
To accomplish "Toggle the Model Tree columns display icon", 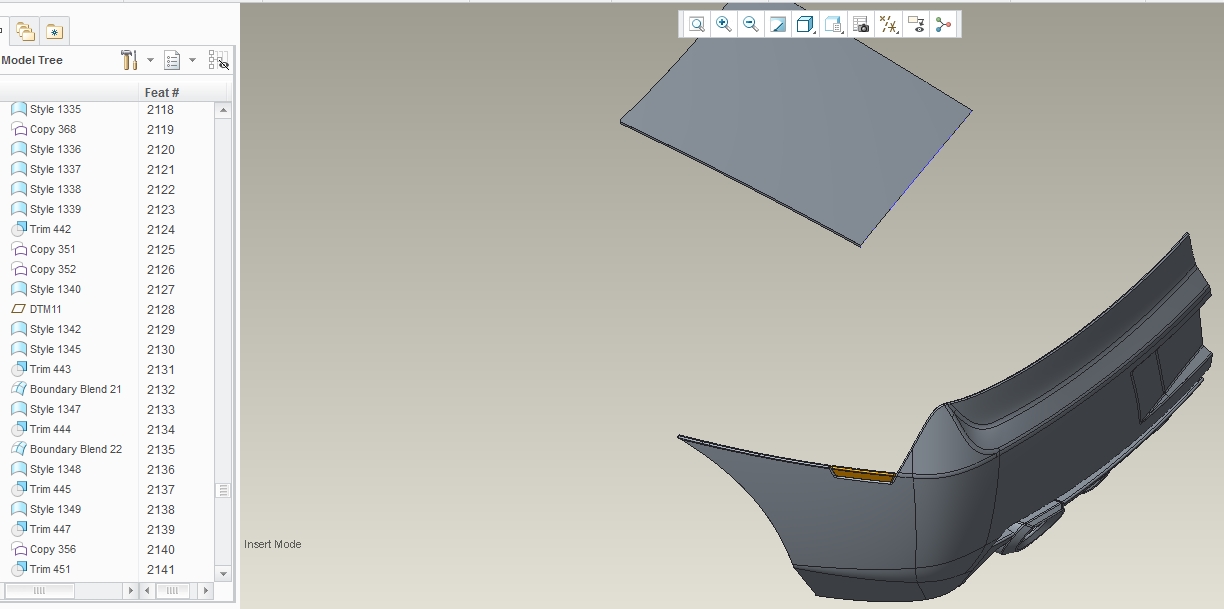I will pyautogui.click(x=218, y=61).
